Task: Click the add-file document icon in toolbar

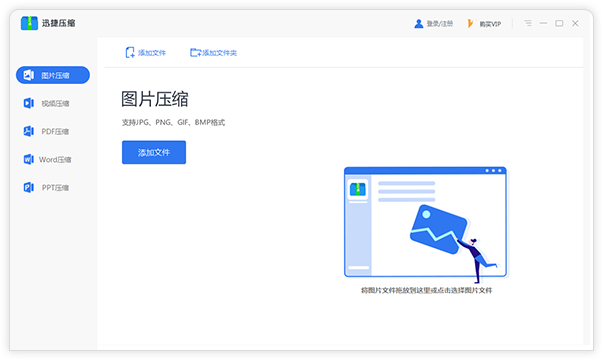Action: [x=130, y=53]
